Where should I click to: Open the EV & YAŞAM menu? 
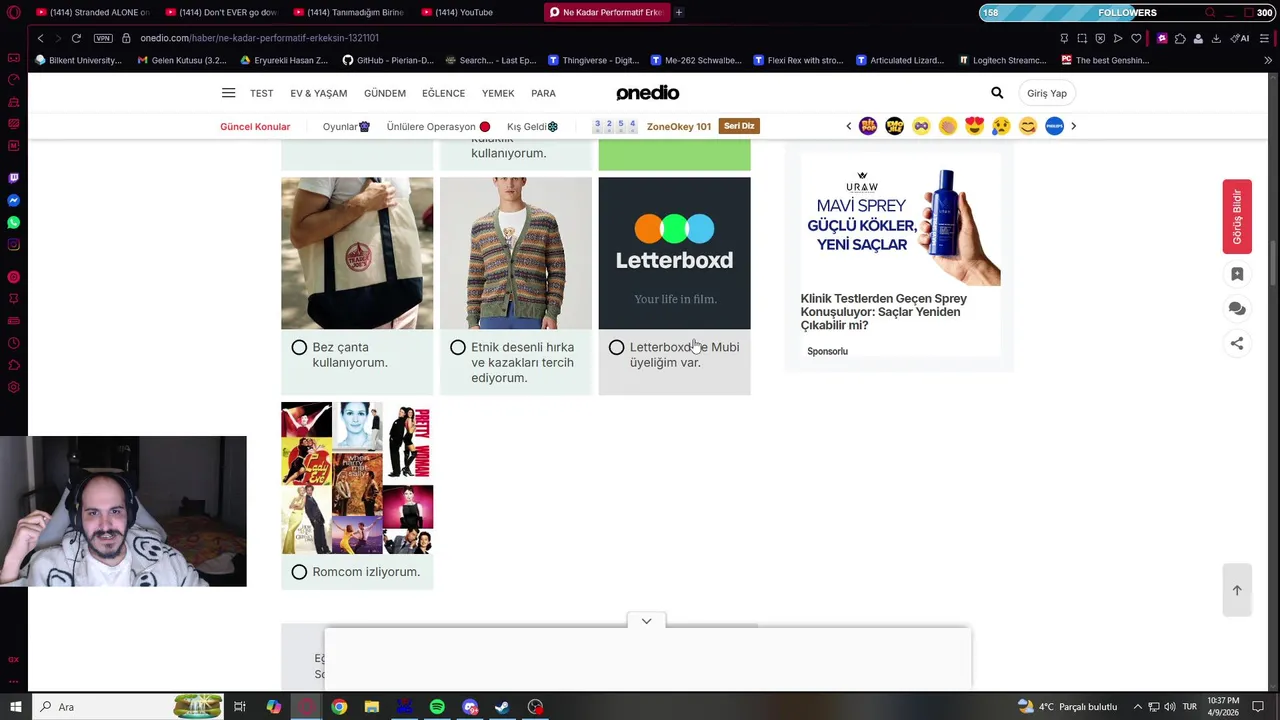[319, 93]
